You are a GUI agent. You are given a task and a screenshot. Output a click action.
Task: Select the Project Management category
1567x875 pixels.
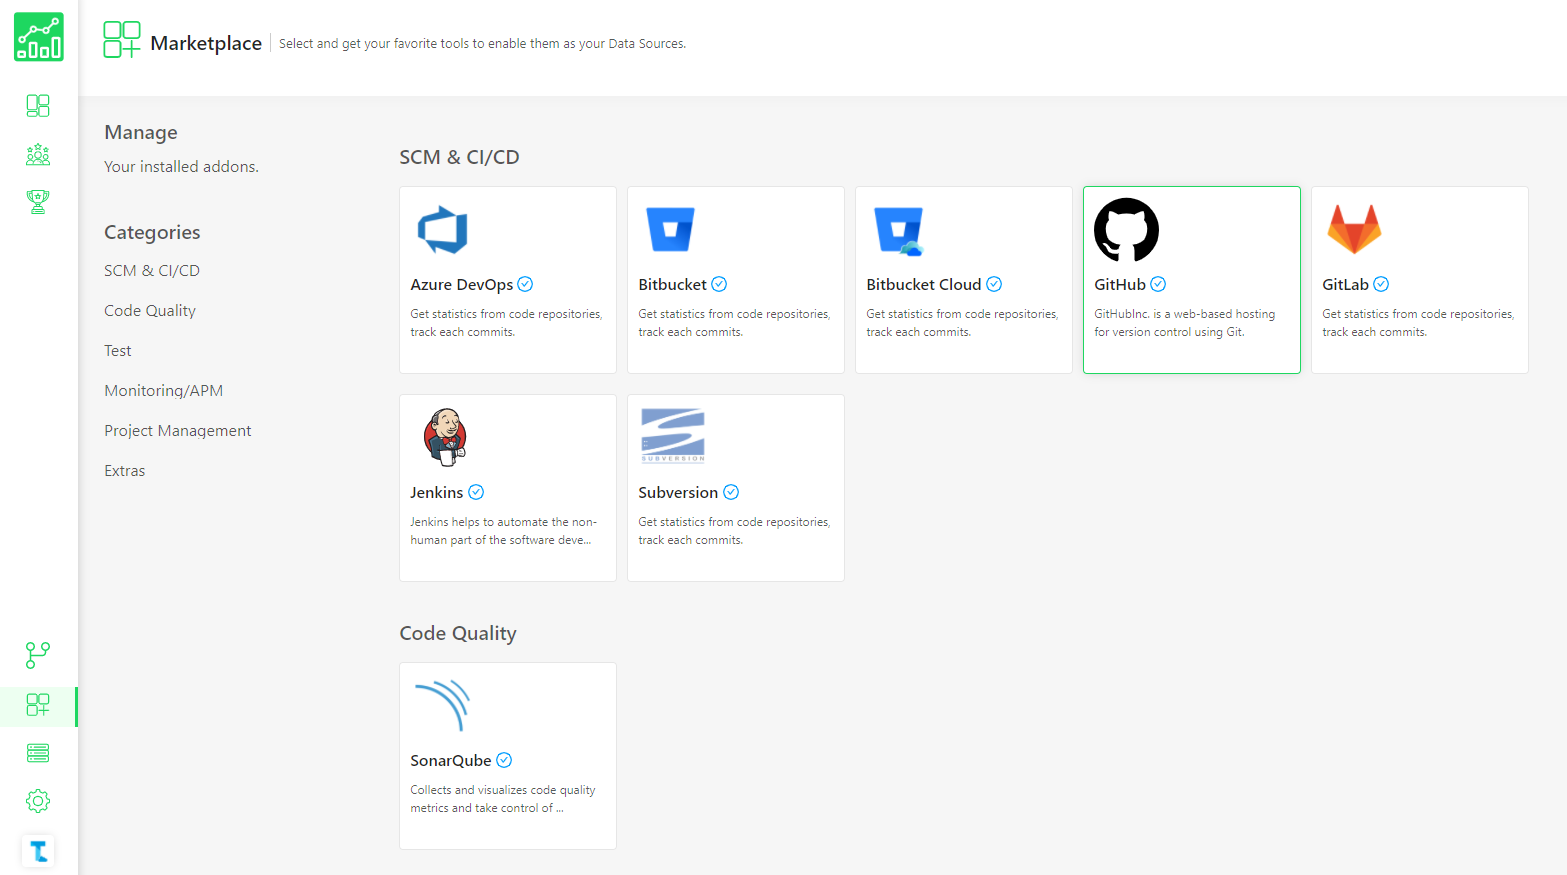(178, 431)
